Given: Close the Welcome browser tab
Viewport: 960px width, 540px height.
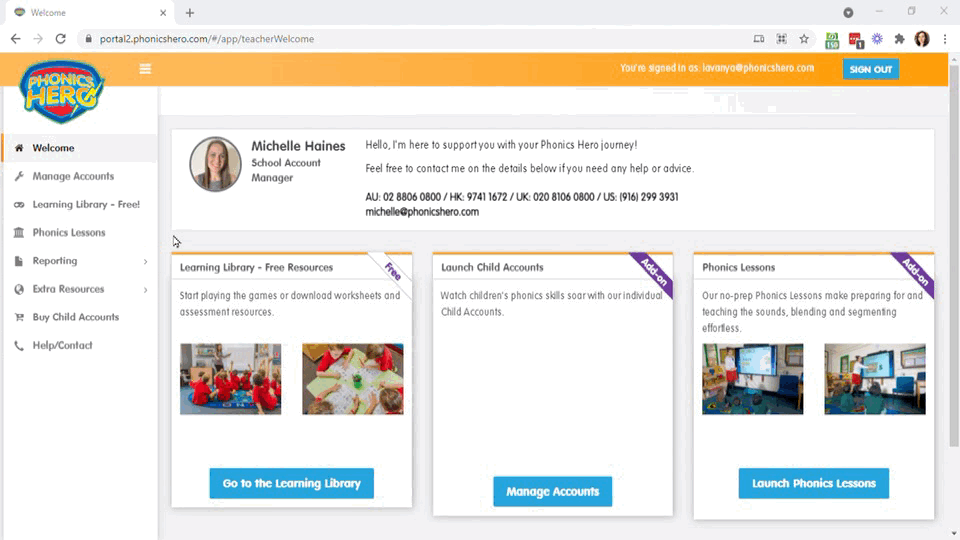Looking at the screenshot, I should (x=163, y=13).
